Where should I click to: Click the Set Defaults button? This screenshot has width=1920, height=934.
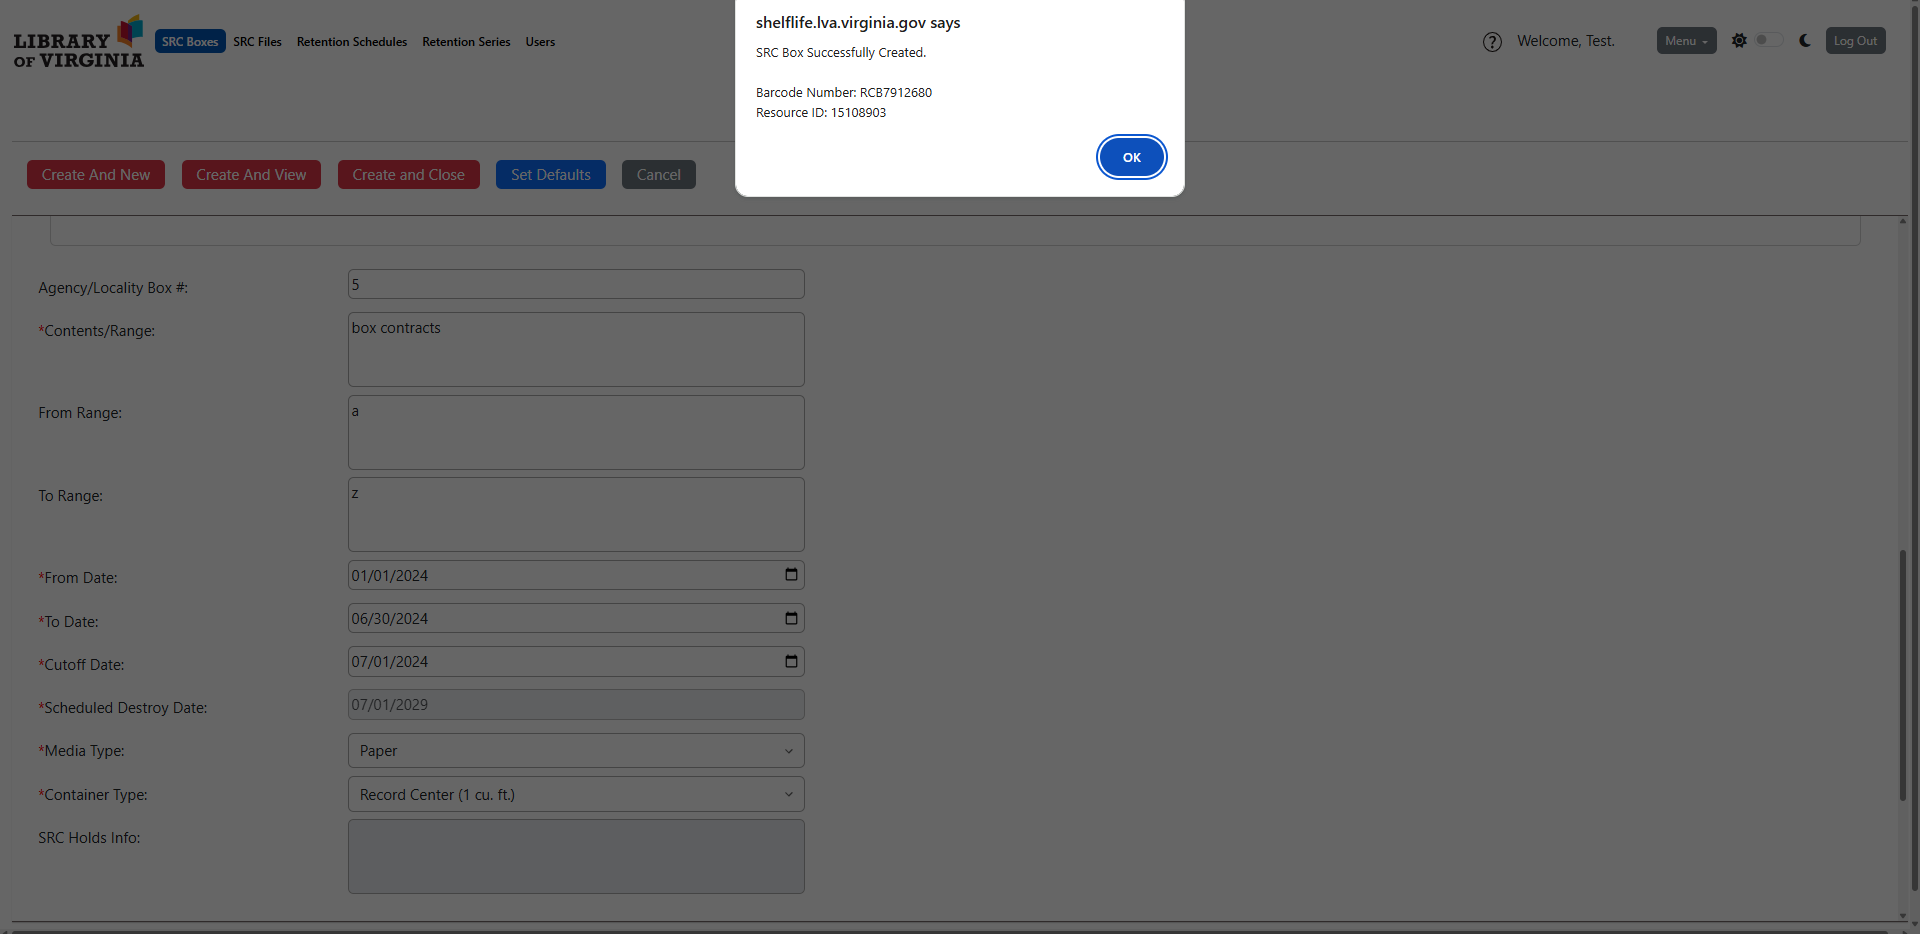coord(550,175)
